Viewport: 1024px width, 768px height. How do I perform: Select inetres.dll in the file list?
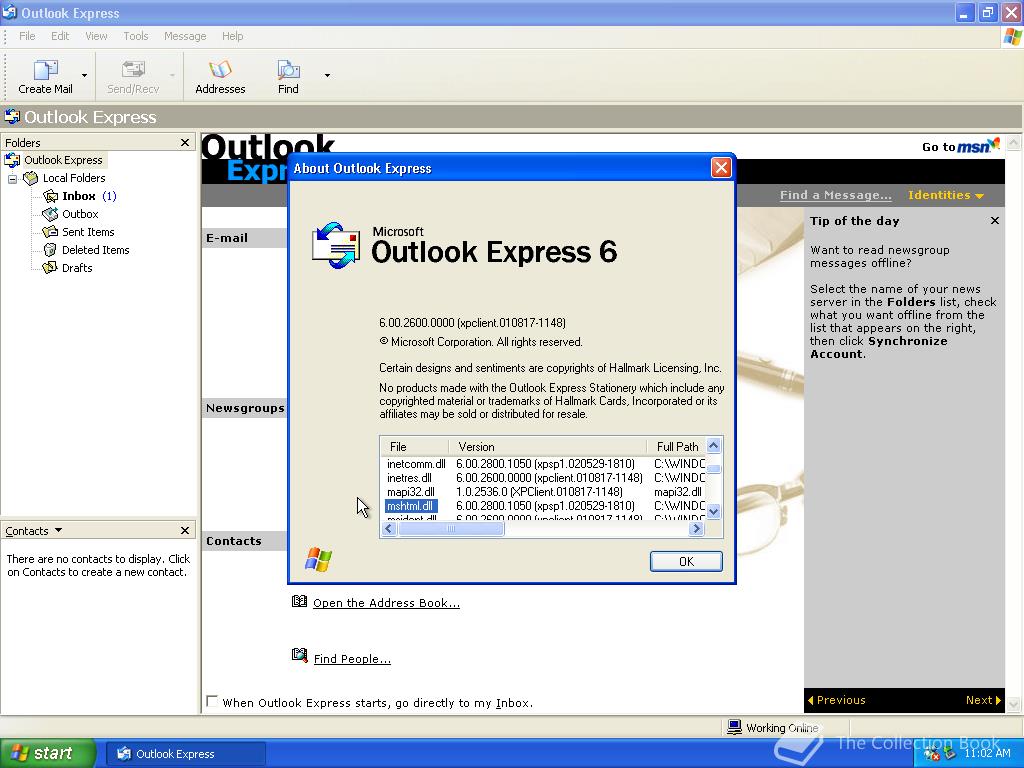coord(409,478)
